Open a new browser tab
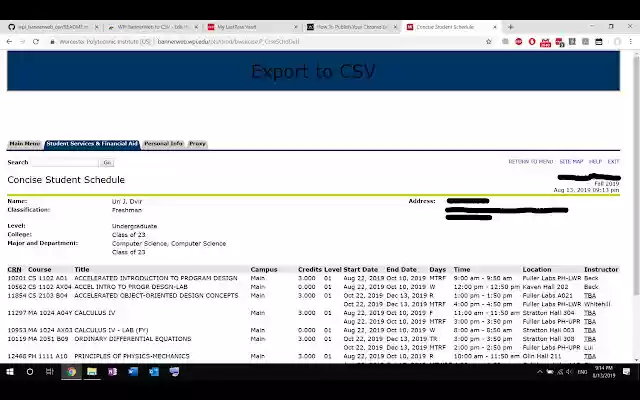 (510, 27)
